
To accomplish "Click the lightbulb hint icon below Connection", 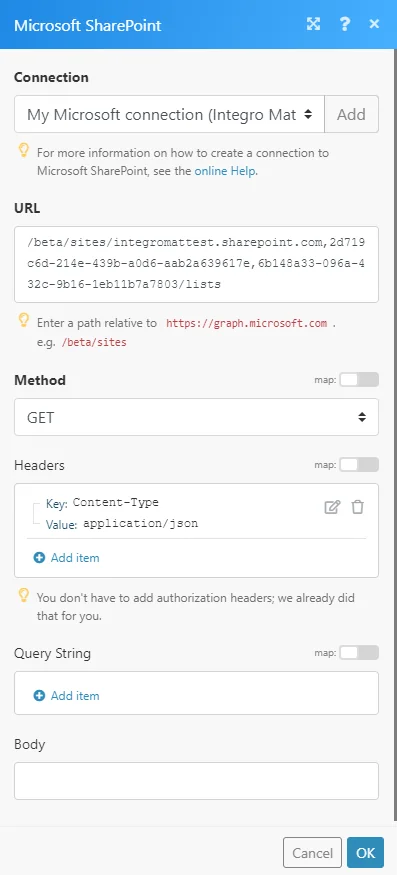I will tap(23, 150).
